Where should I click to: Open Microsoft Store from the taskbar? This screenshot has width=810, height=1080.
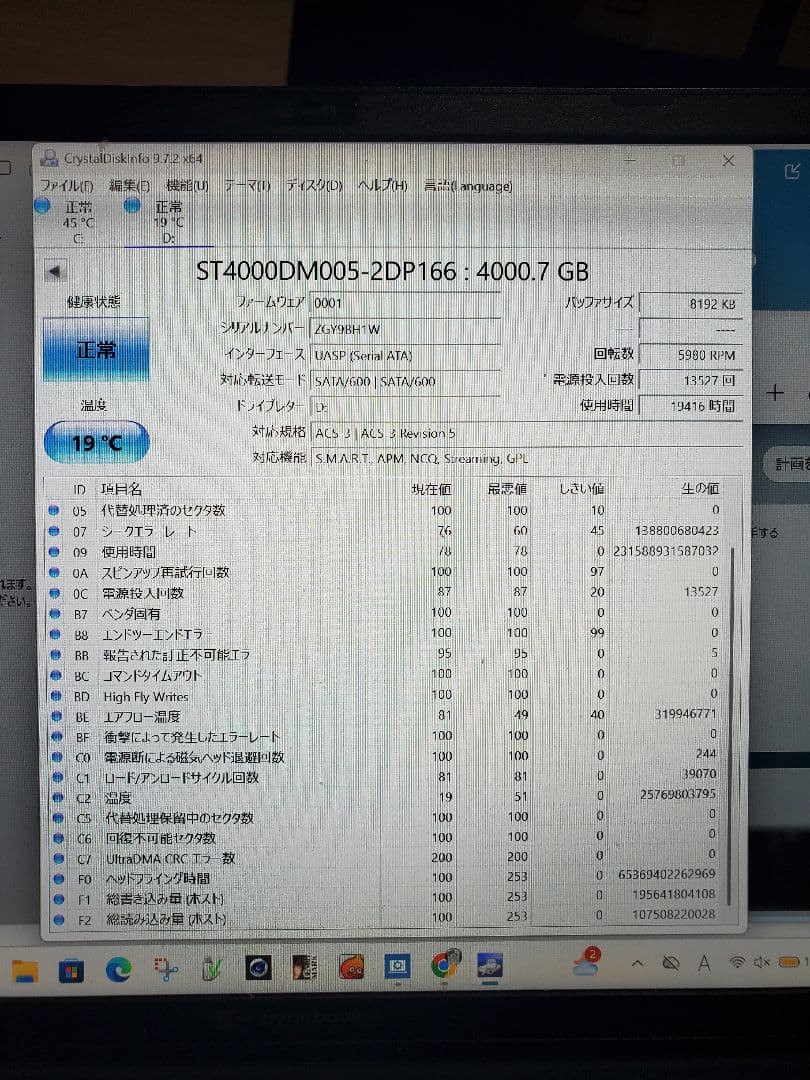pyautogui.click(x=71, y=970)
